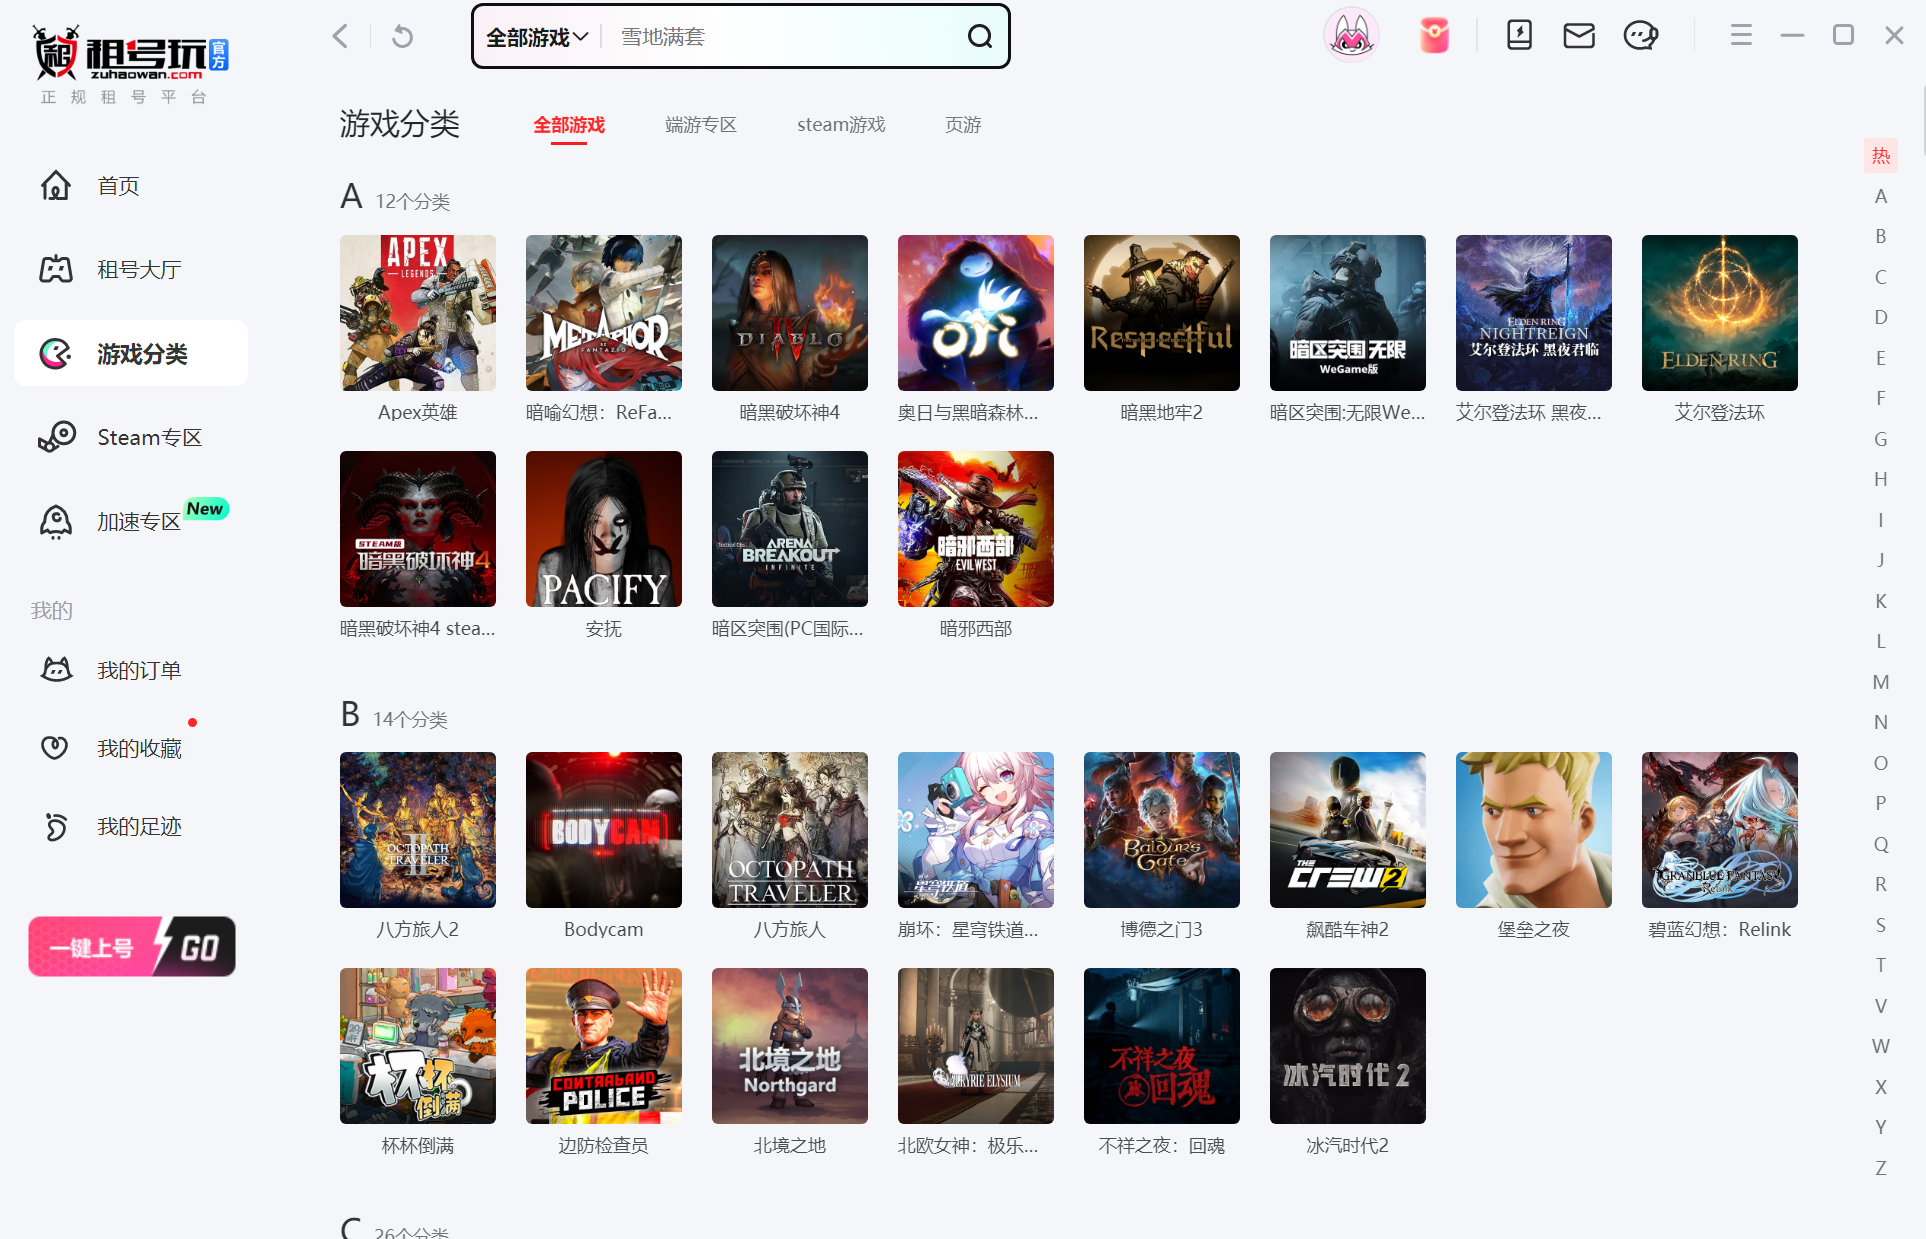This screenshot has height=1239, width=1926.
Task: Click the 一键上号 GO button
Action: tap(132, 946)
